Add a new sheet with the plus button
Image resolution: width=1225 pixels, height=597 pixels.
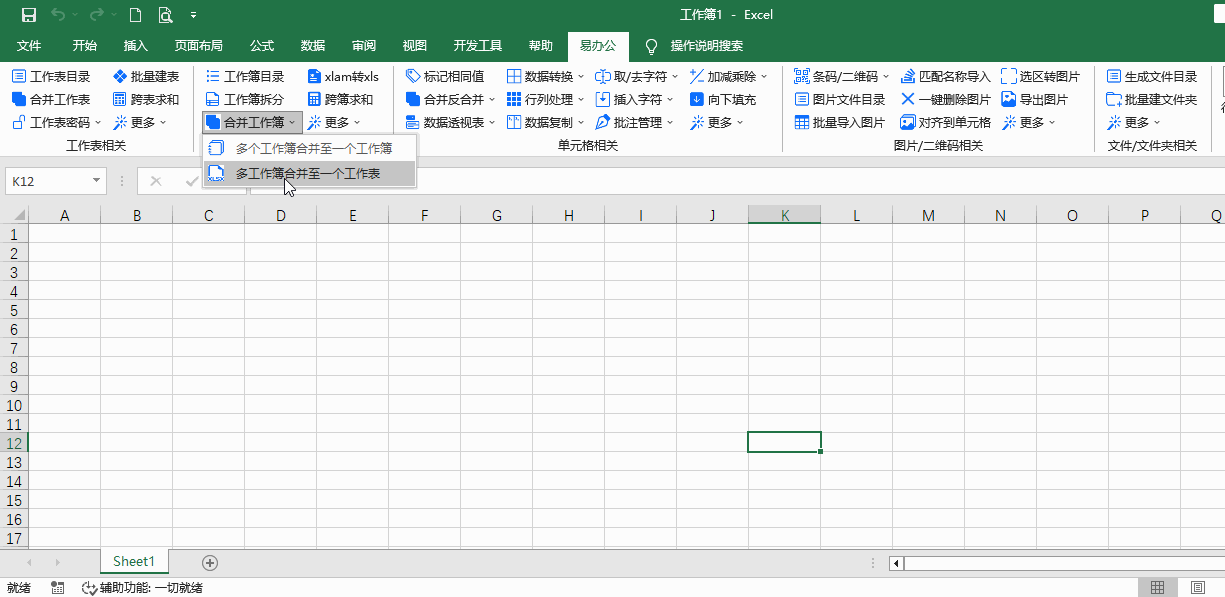[x=209, y=563]
